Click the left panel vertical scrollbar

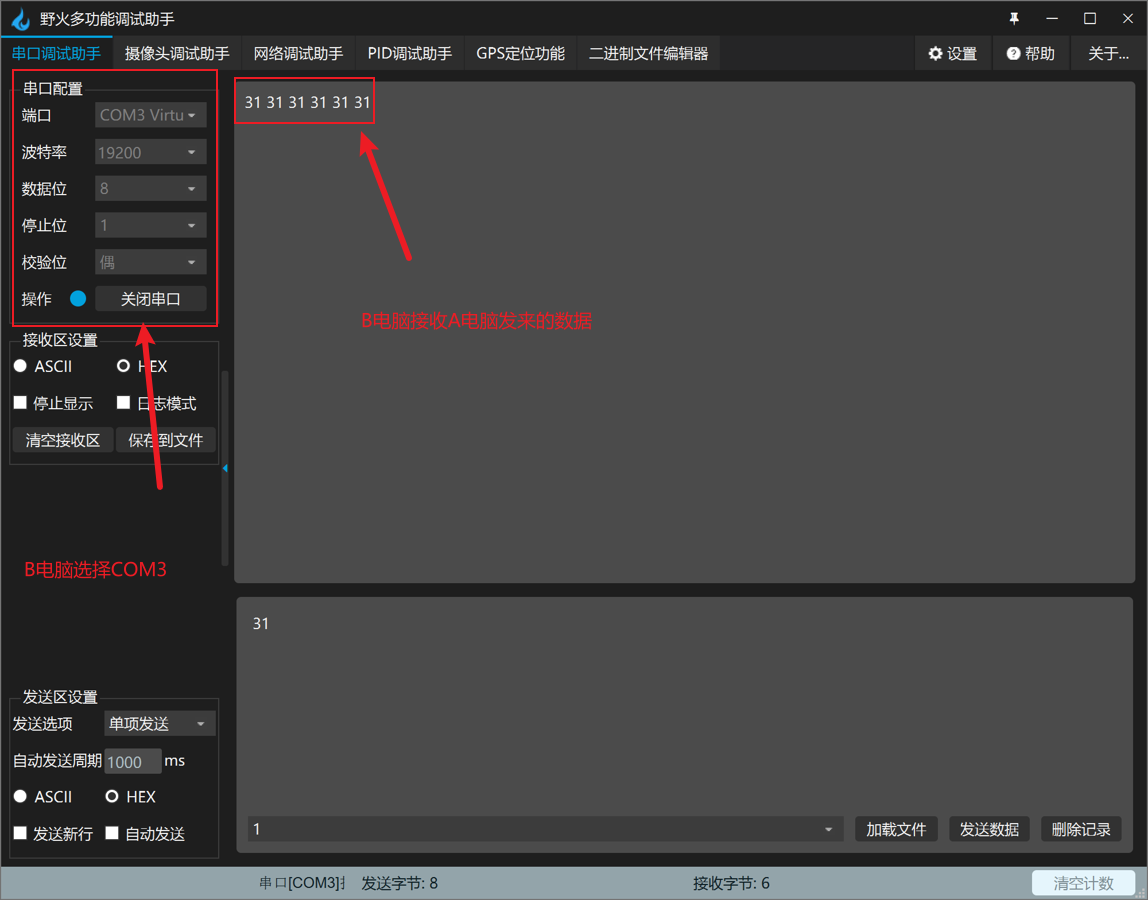coord(225,469)
